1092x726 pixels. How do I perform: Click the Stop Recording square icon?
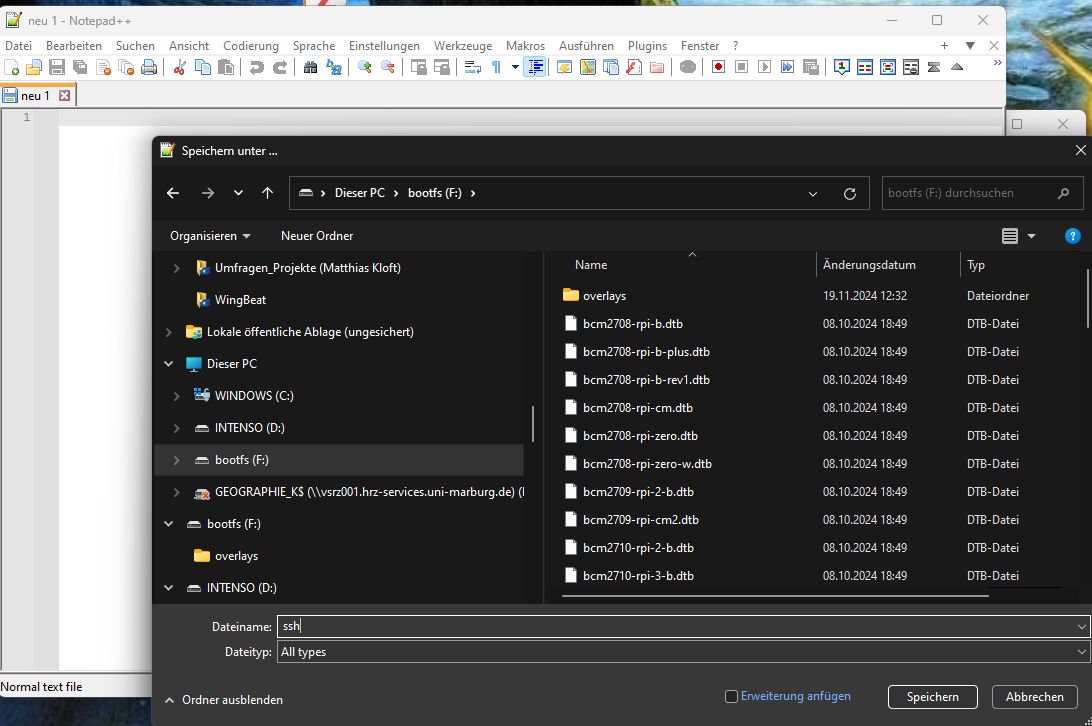click(x=742, y=68)
